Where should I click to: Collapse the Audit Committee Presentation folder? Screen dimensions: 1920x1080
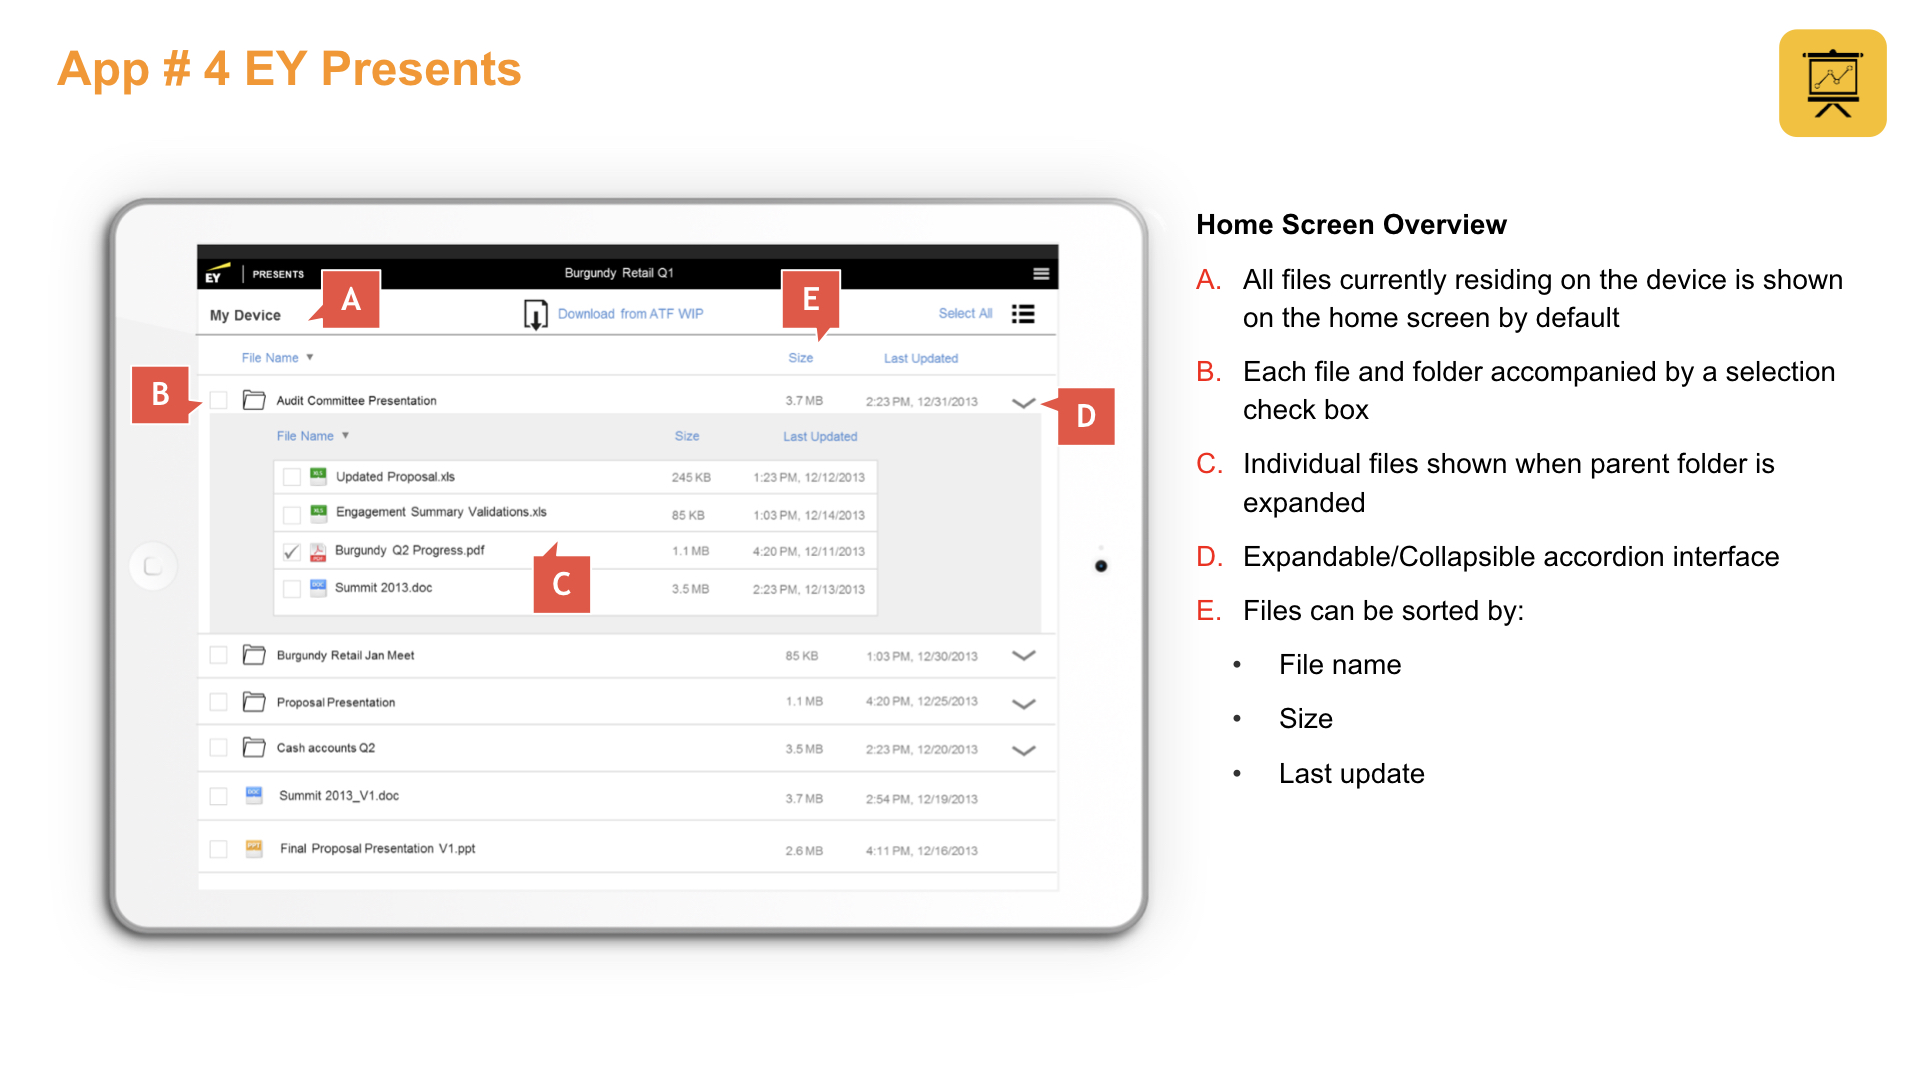(x=1023, y=403)
